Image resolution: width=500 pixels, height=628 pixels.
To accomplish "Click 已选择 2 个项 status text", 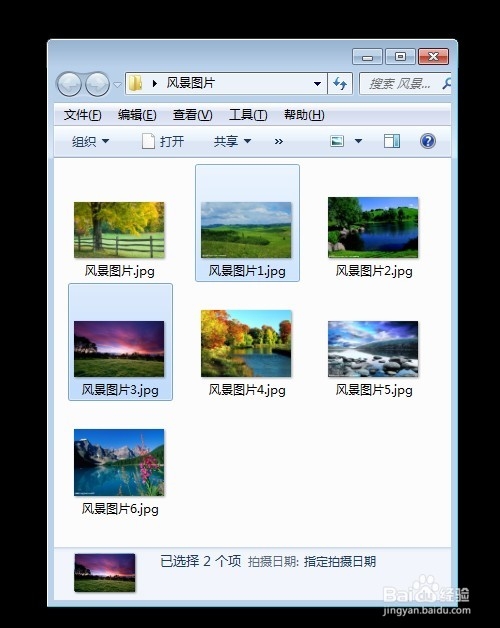I will point(201,561).
